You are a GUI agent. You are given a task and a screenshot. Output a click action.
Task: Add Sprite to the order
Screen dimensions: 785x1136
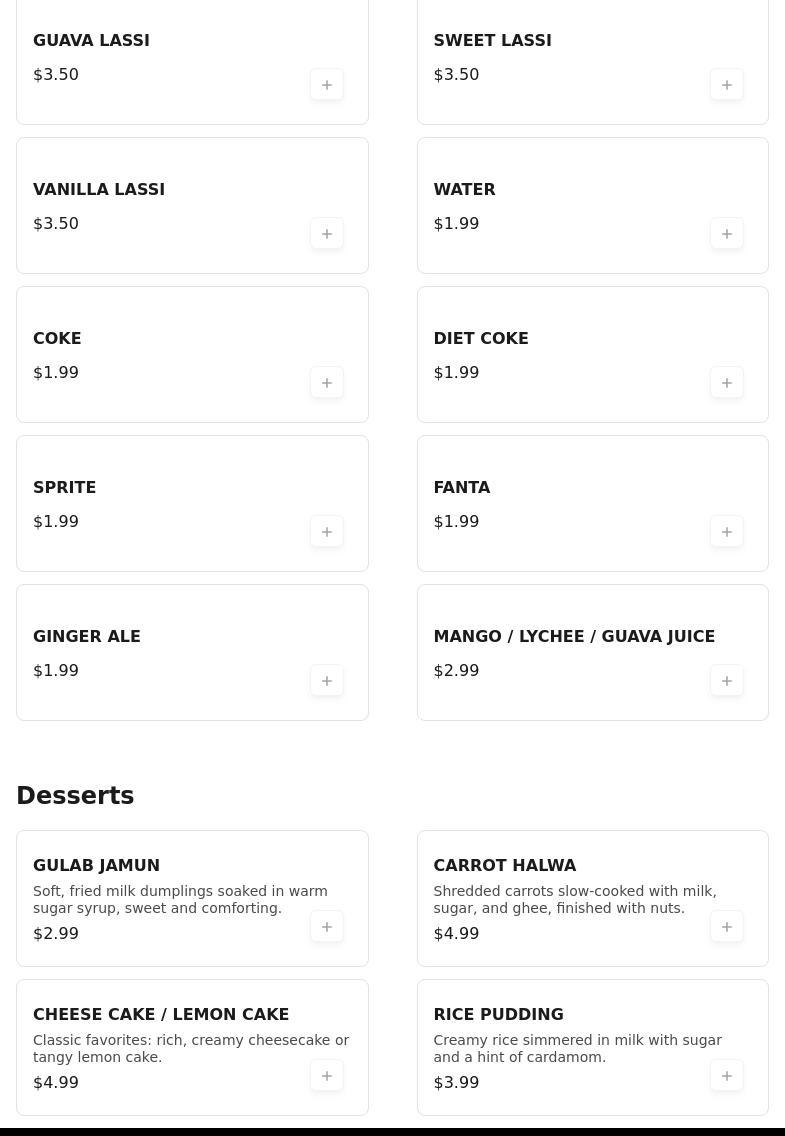327,531
